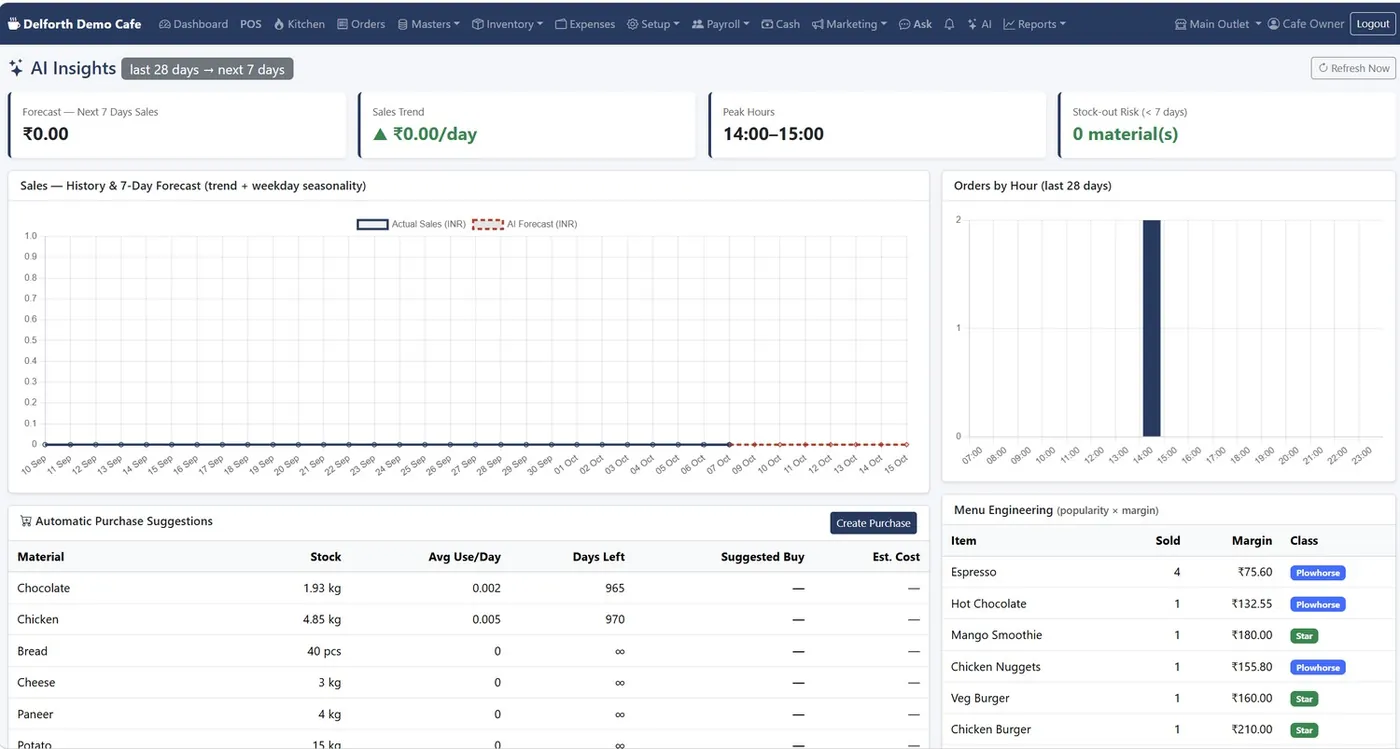Click the Sales Trend ₹0.00/day value

point(425,134)
